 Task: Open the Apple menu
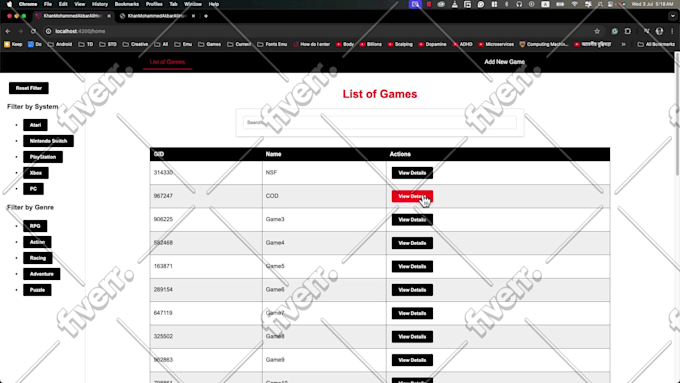coord(10,4)
